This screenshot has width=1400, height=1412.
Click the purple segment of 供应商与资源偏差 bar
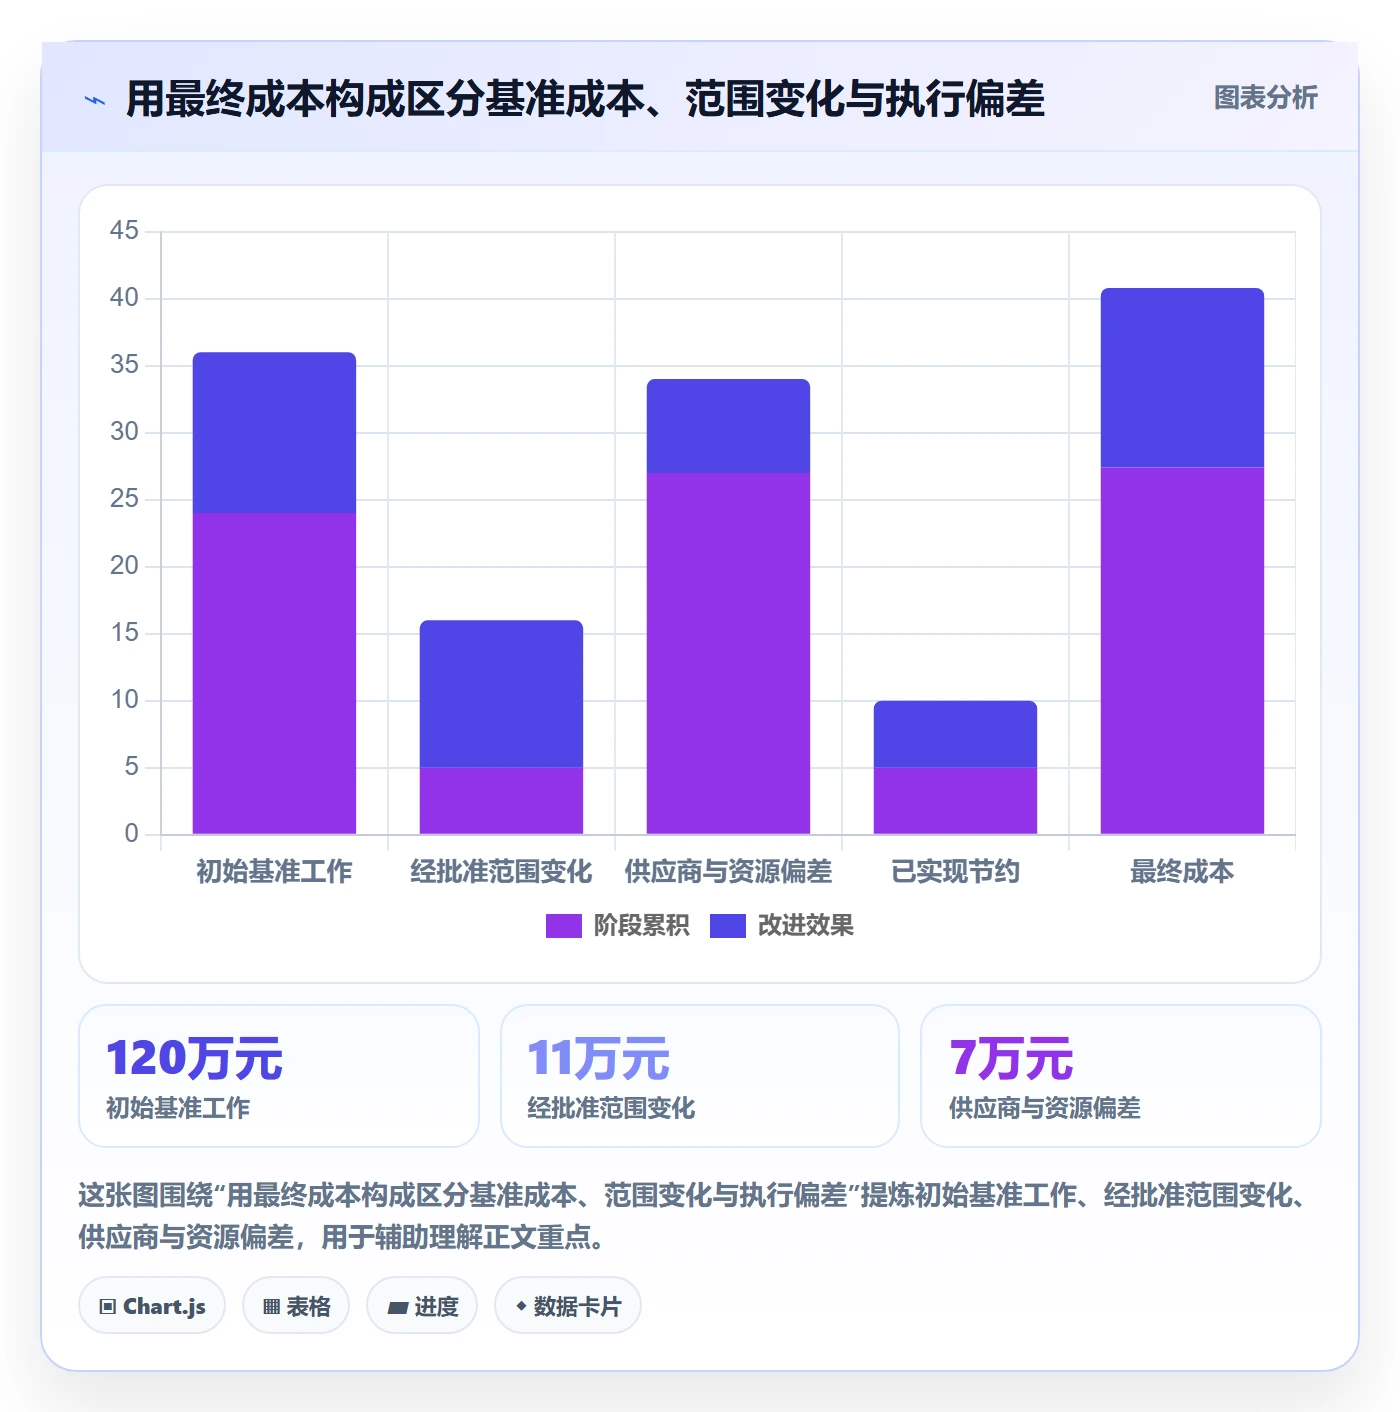(x=728, y=654)
